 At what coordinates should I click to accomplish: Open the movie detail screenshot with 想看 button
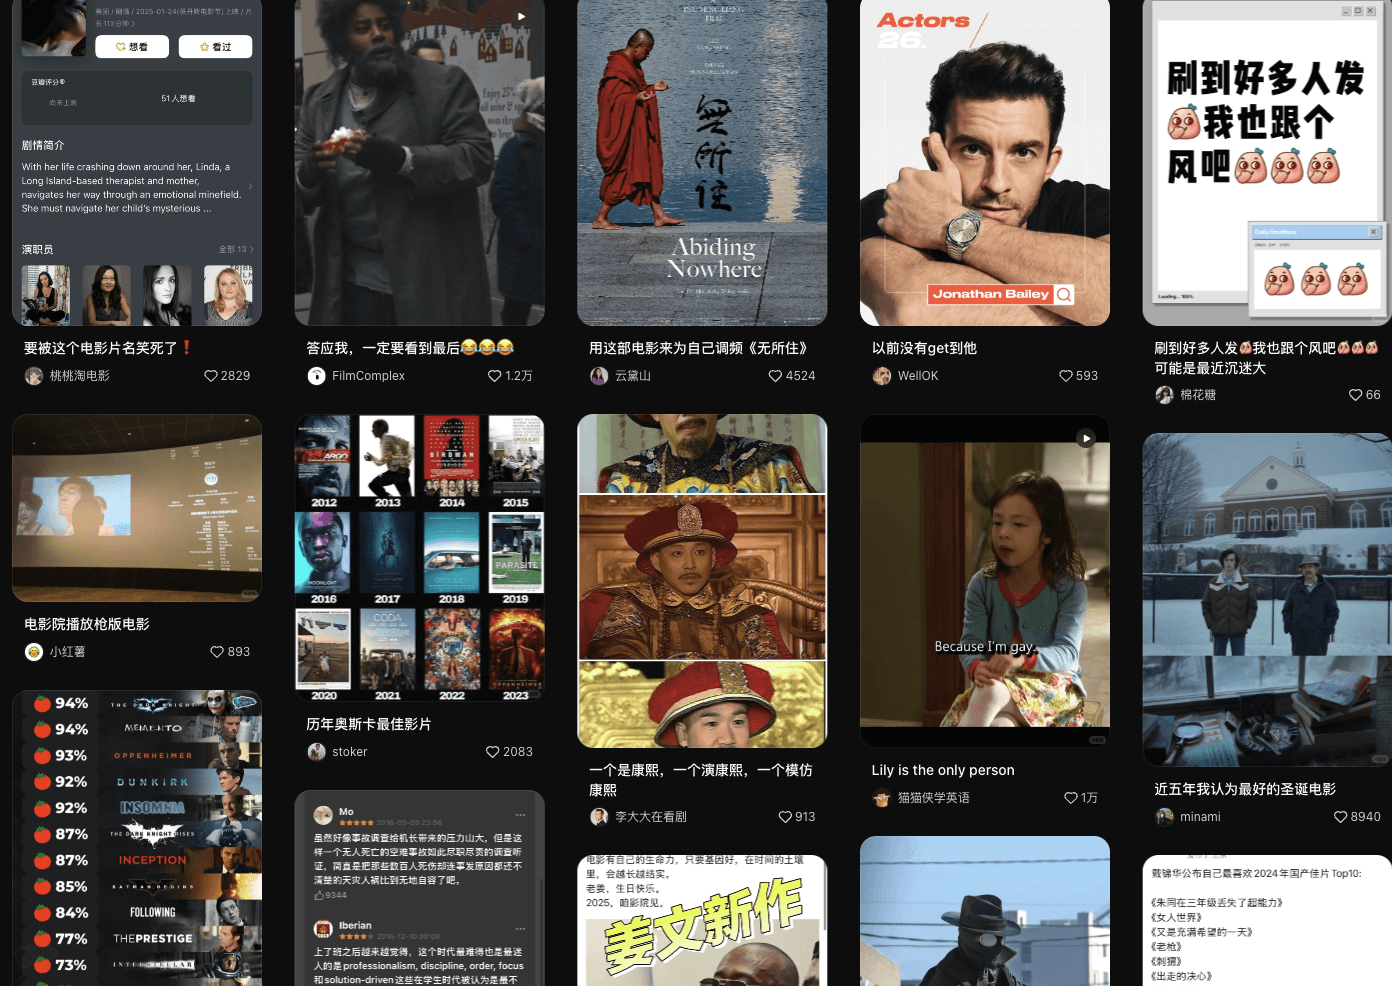click(137, 163)
